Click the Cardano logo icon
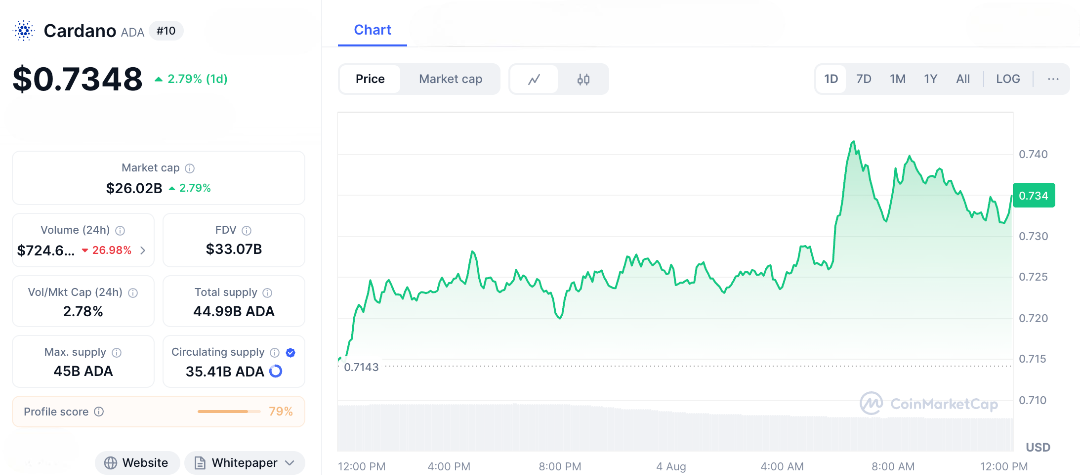The image size is (1080, 475). pos(23,31)
